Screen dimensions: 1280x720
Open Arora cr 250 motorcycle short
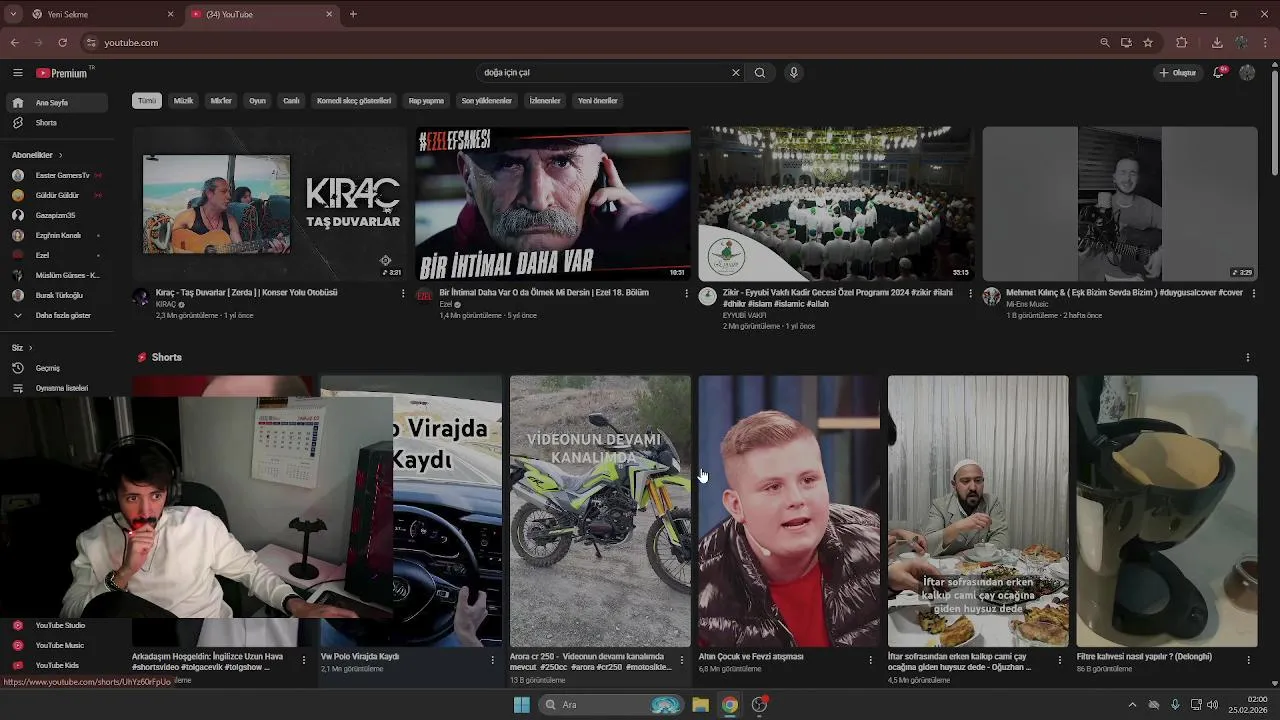[x=600, y=511]
